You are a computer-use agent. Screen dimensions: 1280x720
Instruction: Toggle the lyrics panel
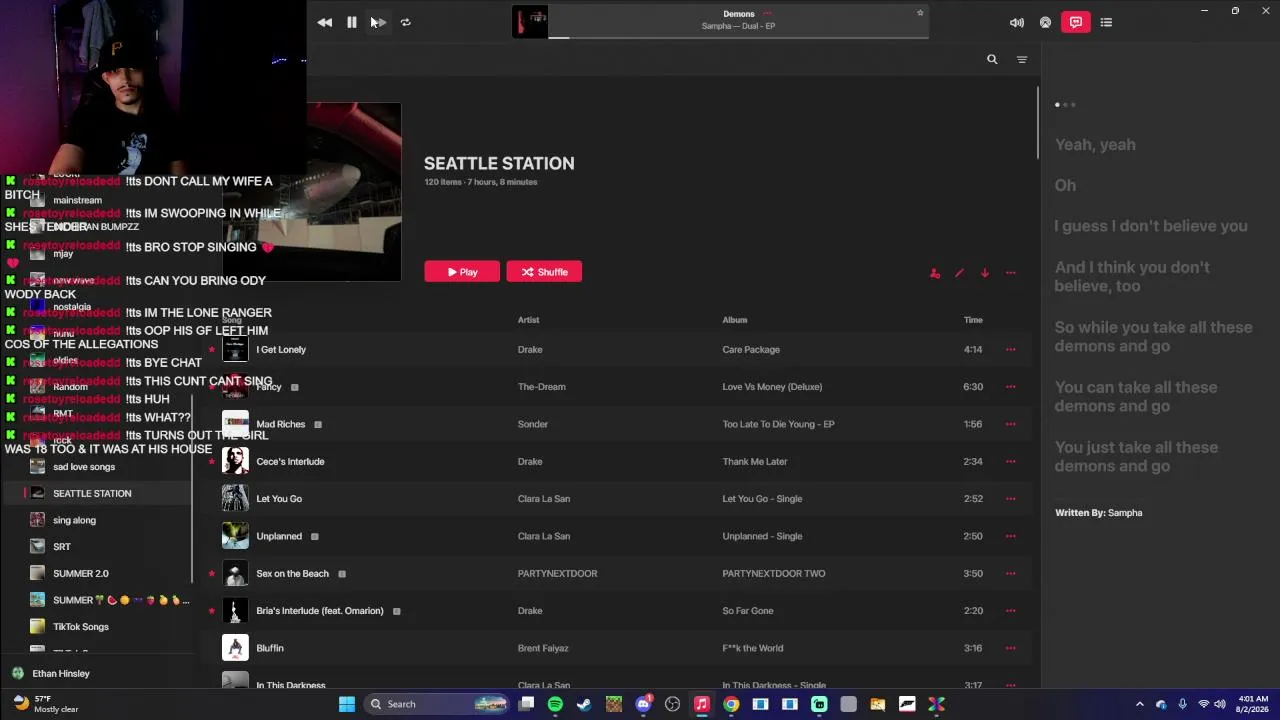point(1076,22)
